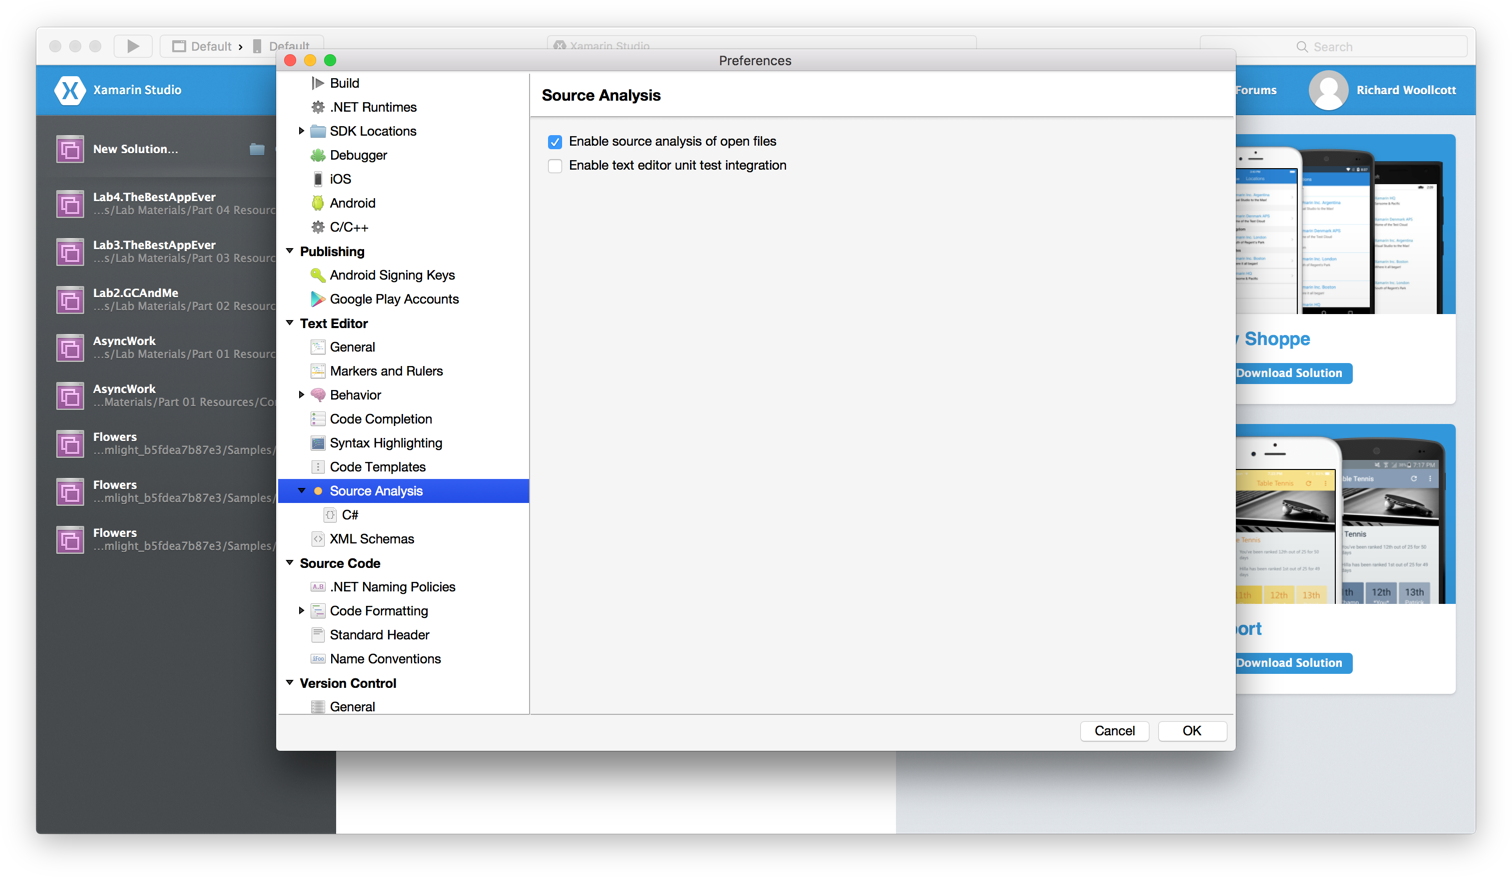Click the Source Analysis orange dot icon
1512x877 pixels.
pos(318,491)
